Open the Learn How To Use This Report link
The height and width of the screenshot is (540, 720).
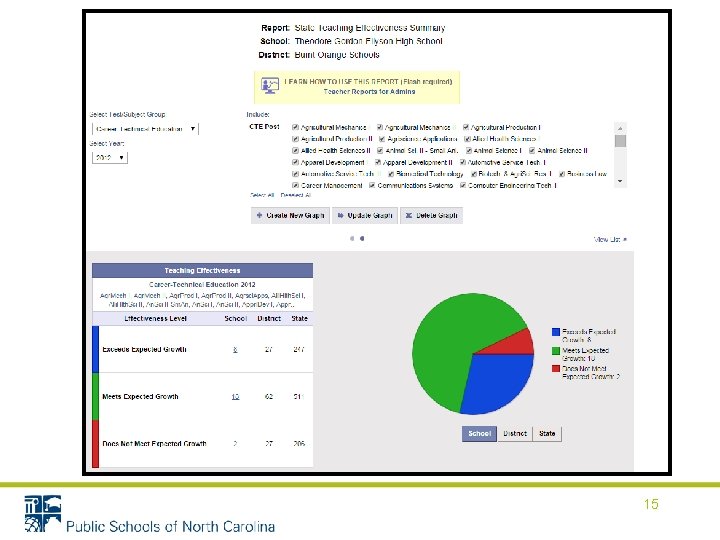pyautogui.click(x=368, y=82)
